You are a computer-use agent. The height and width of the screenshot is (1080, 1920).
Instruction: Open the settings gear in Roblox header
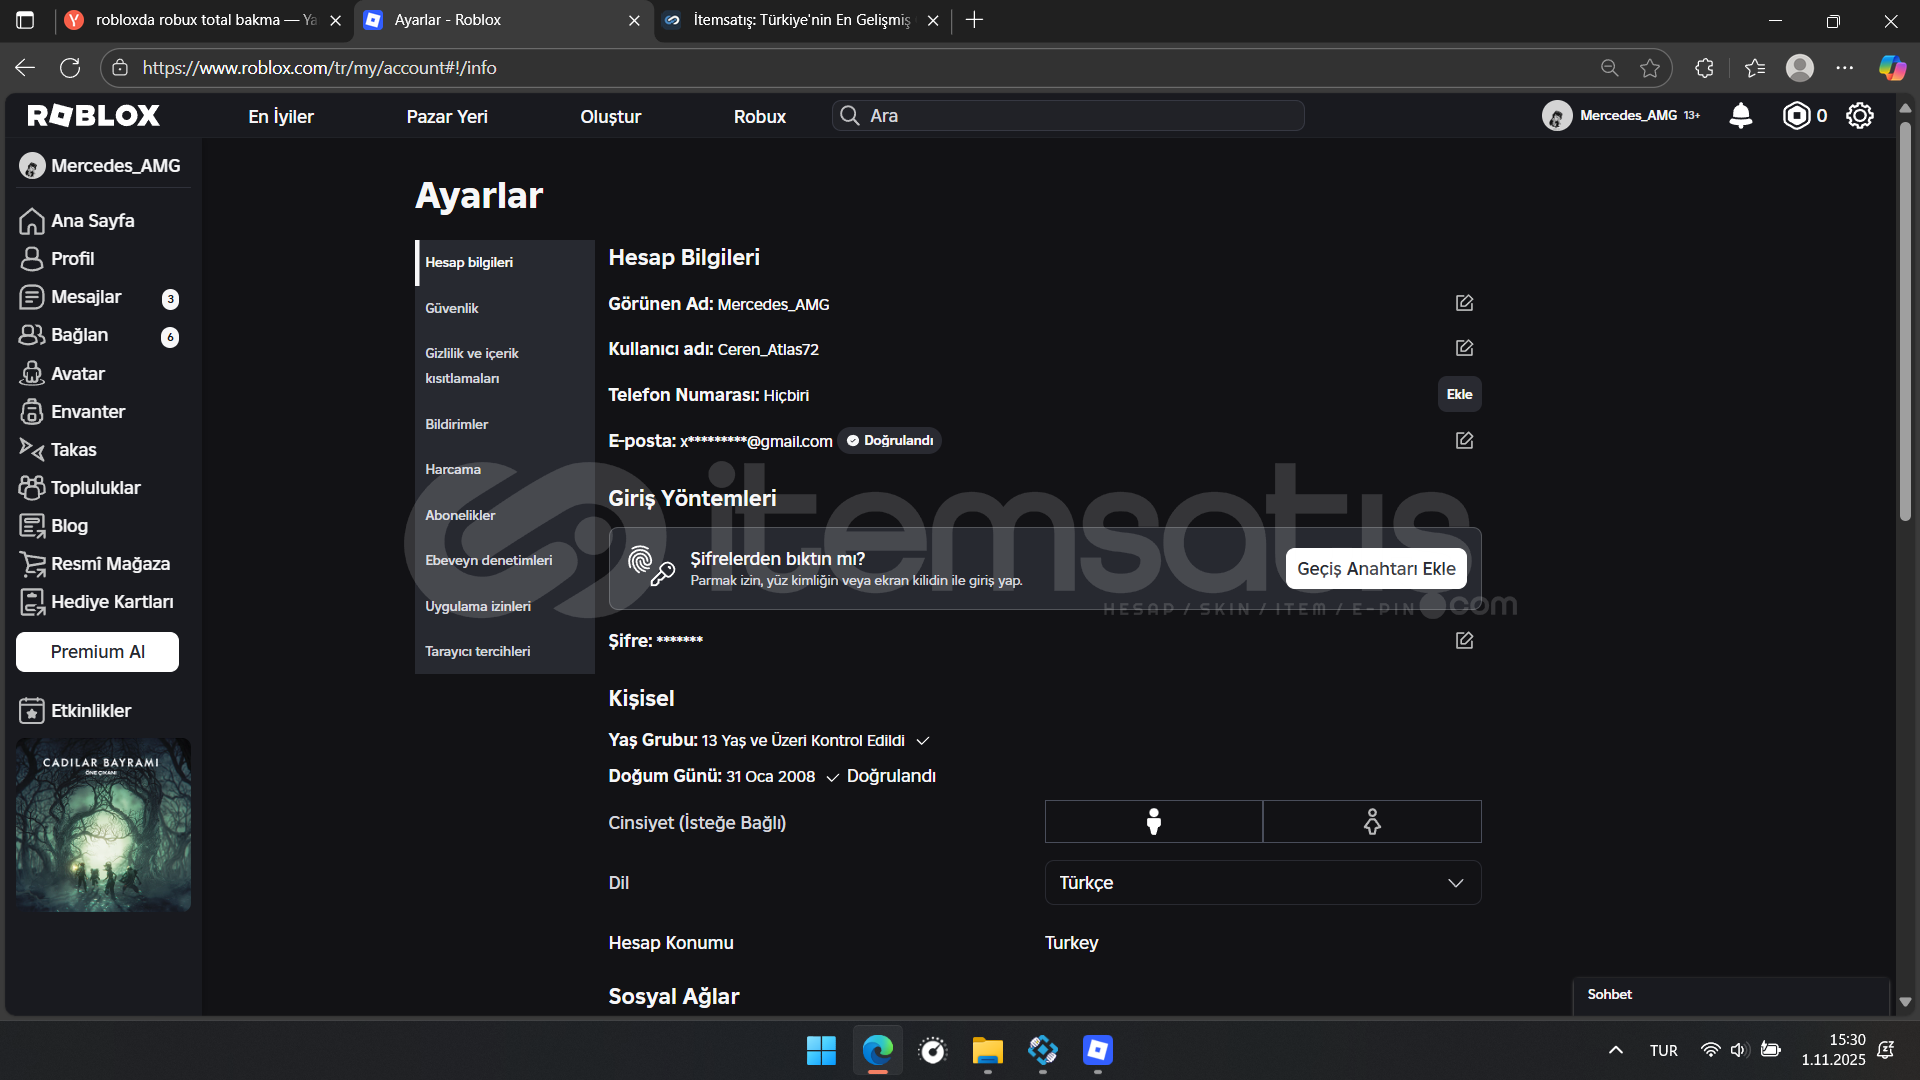coord(1859,116)
